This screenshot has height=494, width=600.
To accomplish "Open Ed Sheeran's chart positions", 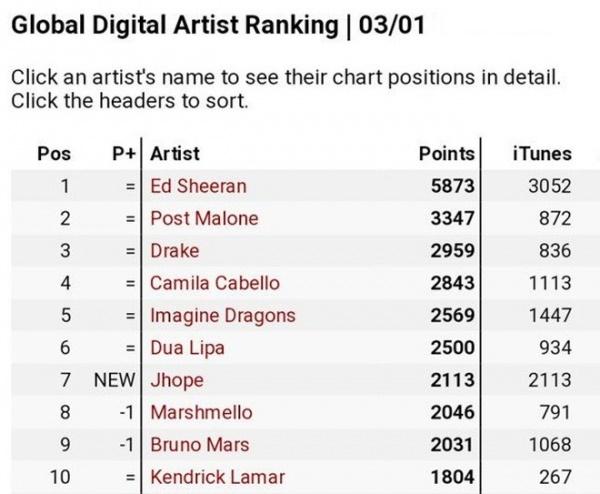I will [x=198, y=186].
